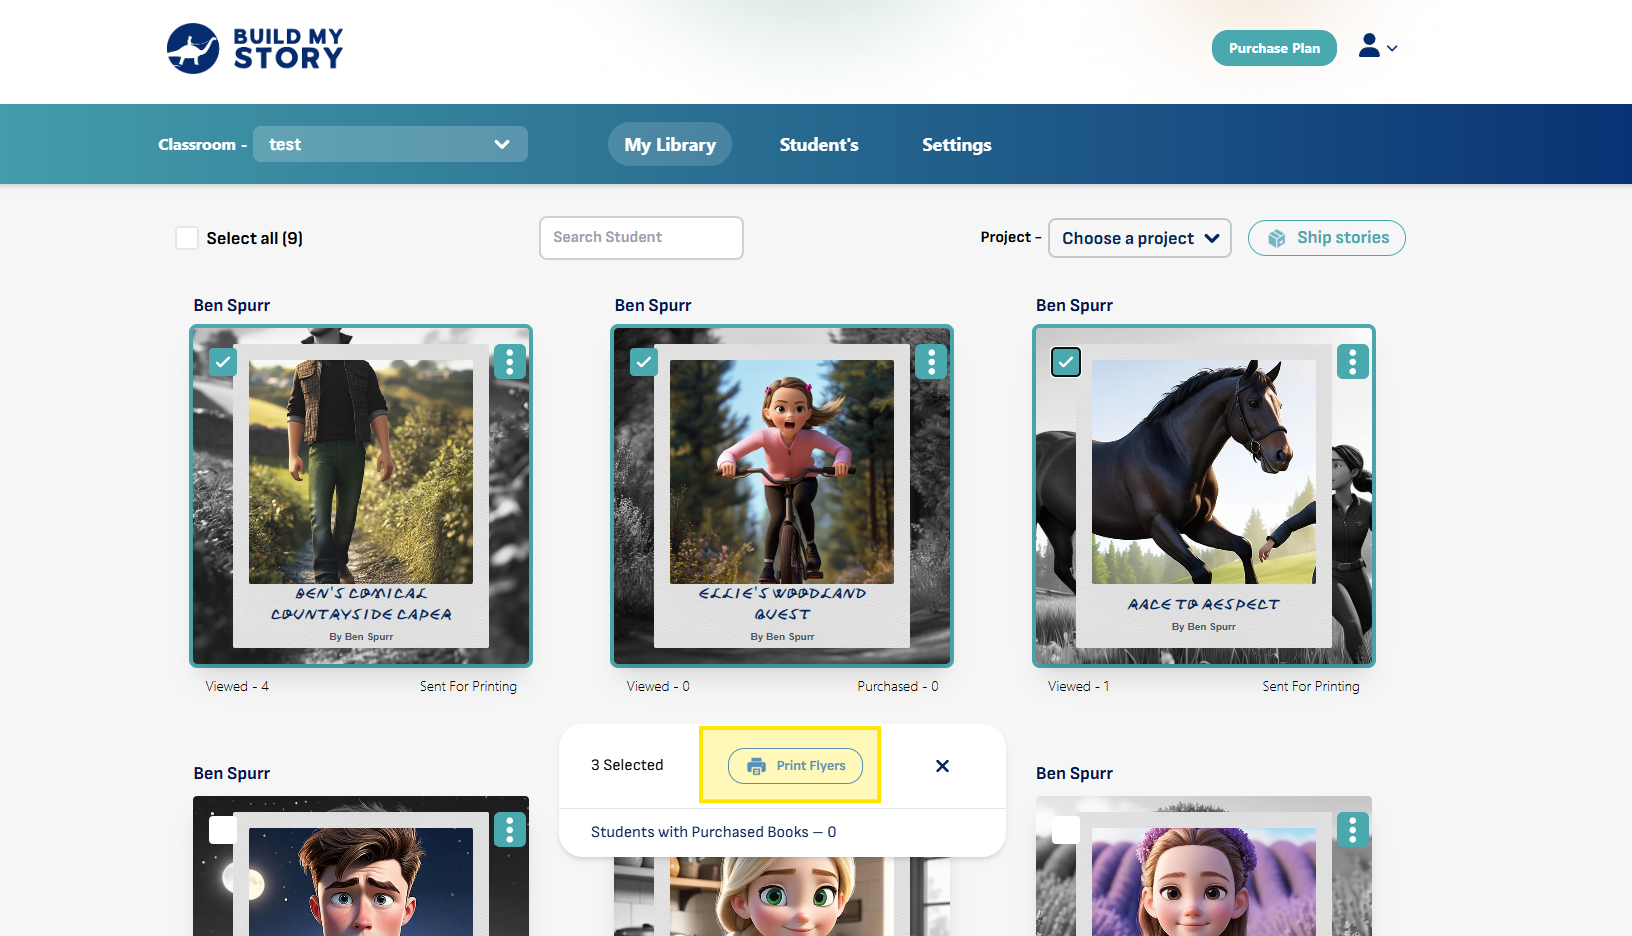
Task: Click Ben Spurr name above Countryside Caper
Action: coord(232,305)
